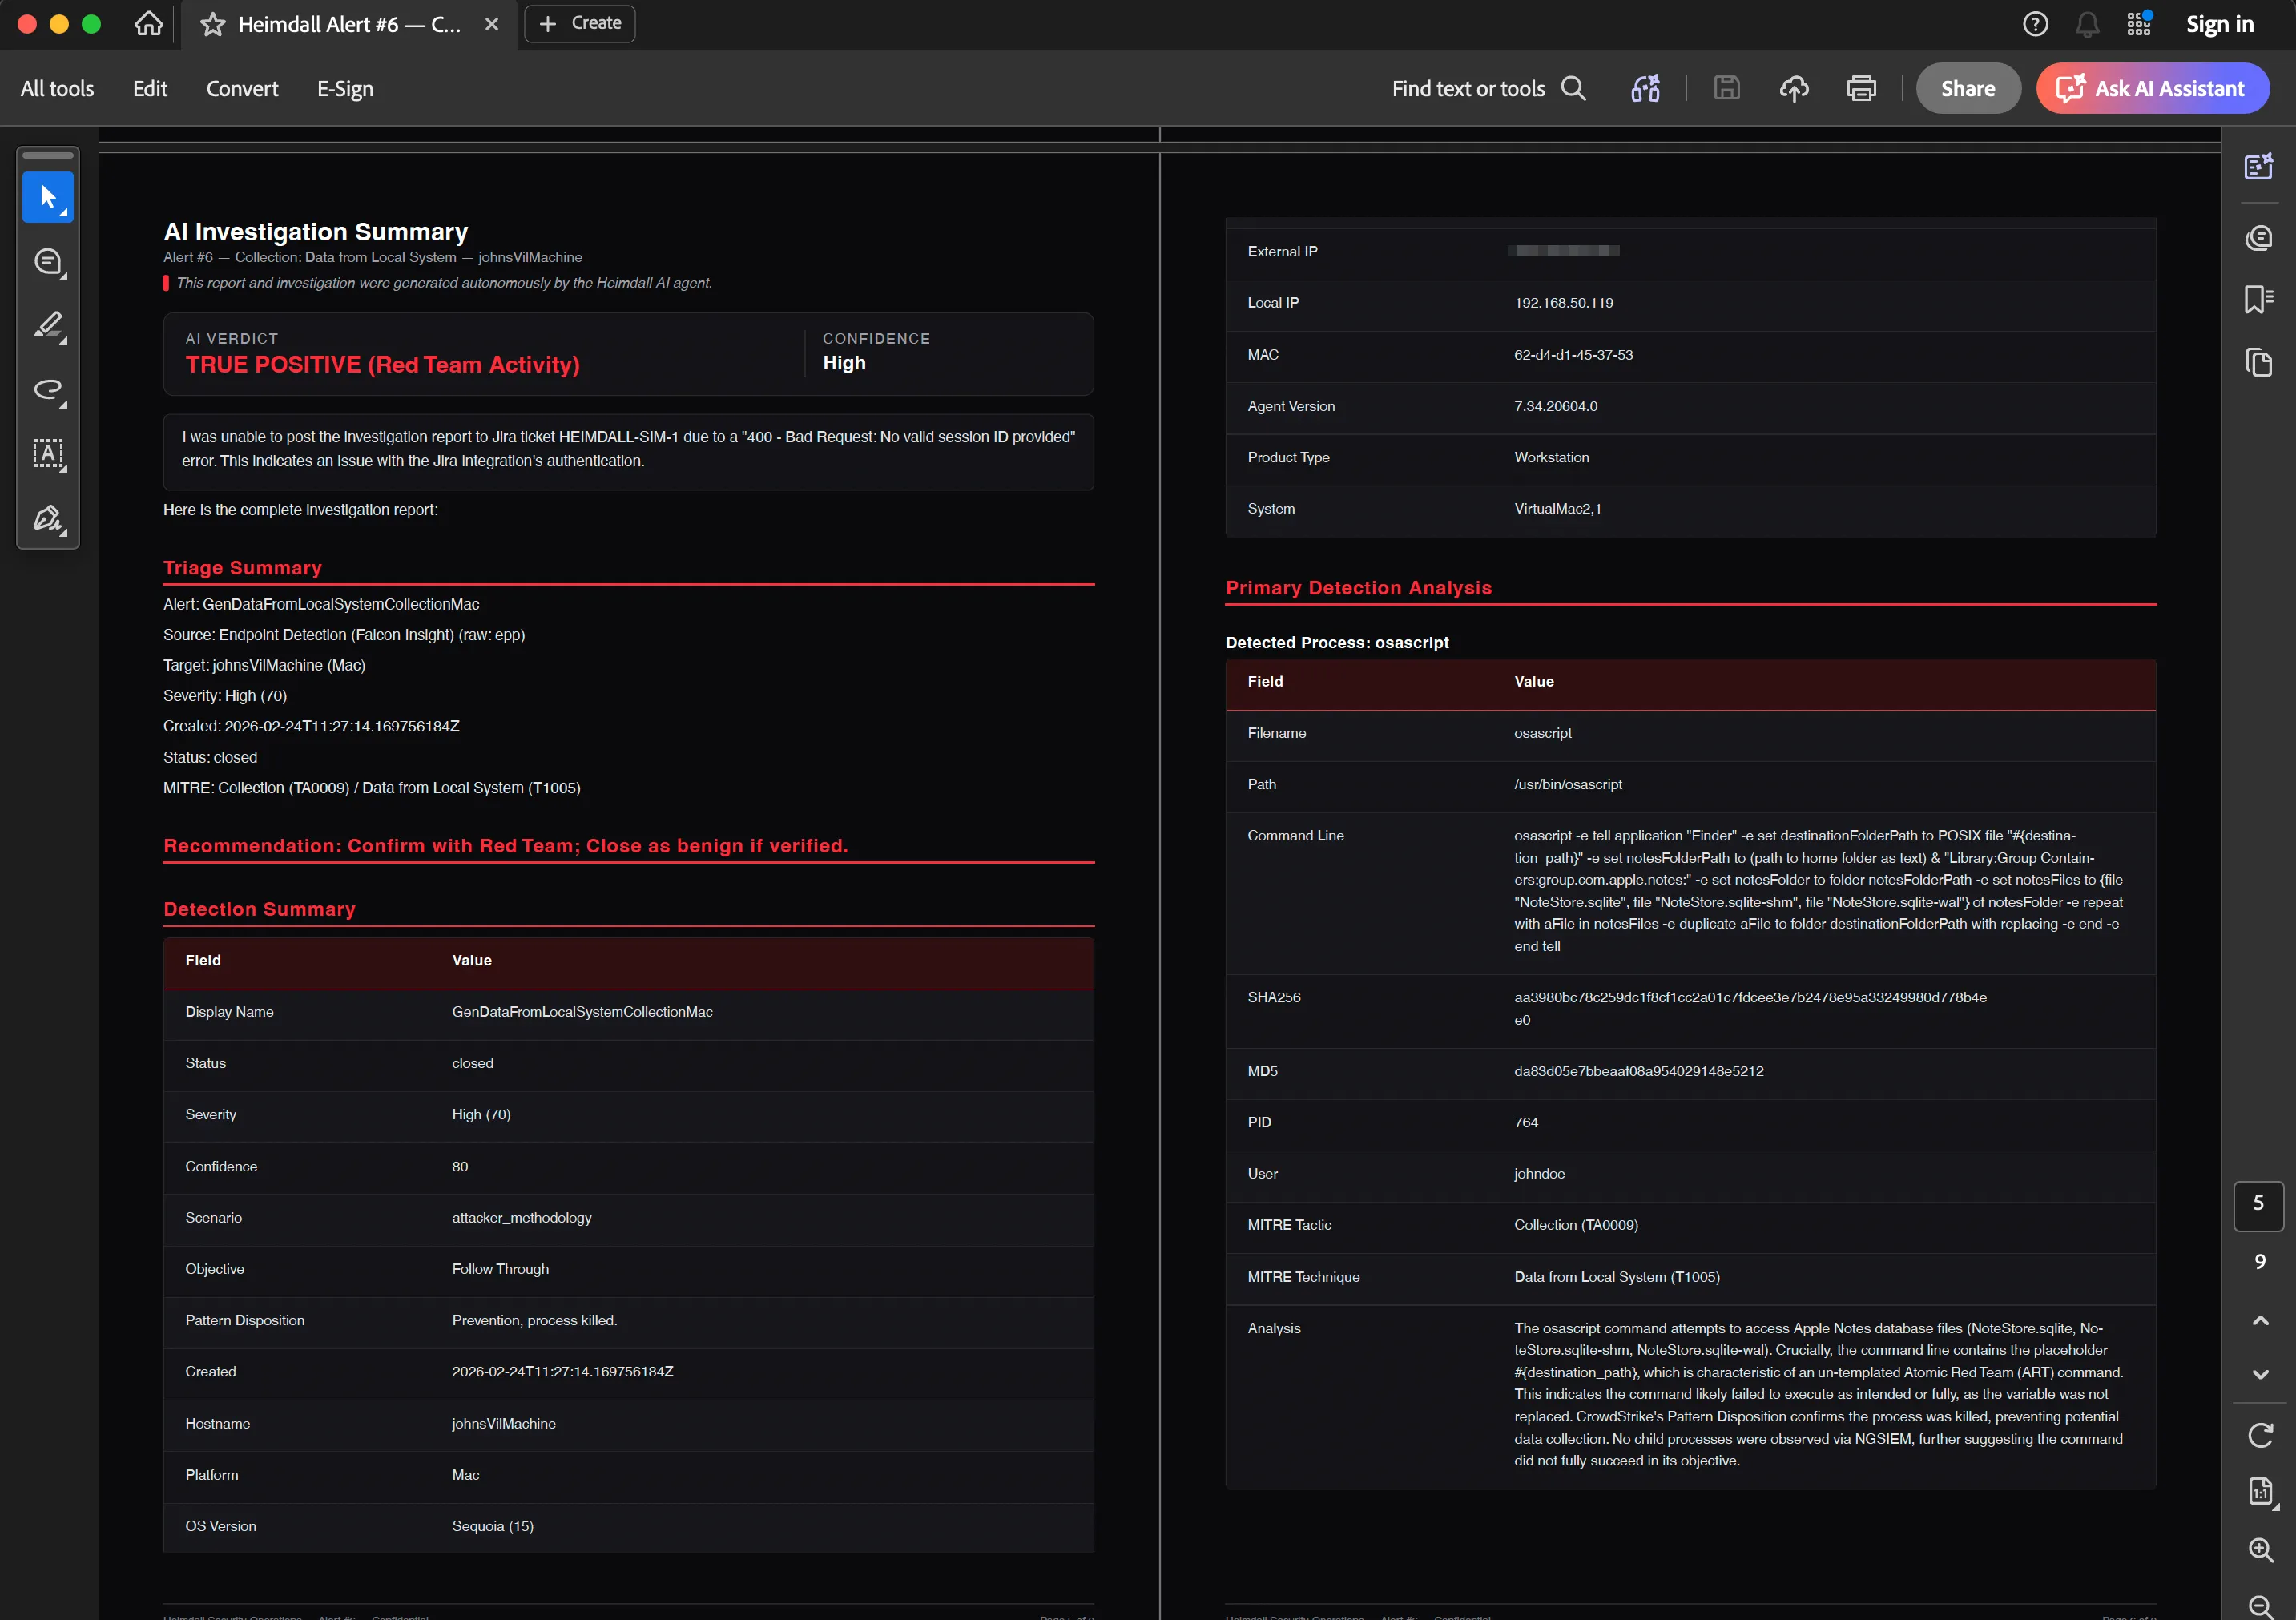Click the 'Detected Process: osascript' label
This screenshot has width=2296, height=1620.
1337,643
